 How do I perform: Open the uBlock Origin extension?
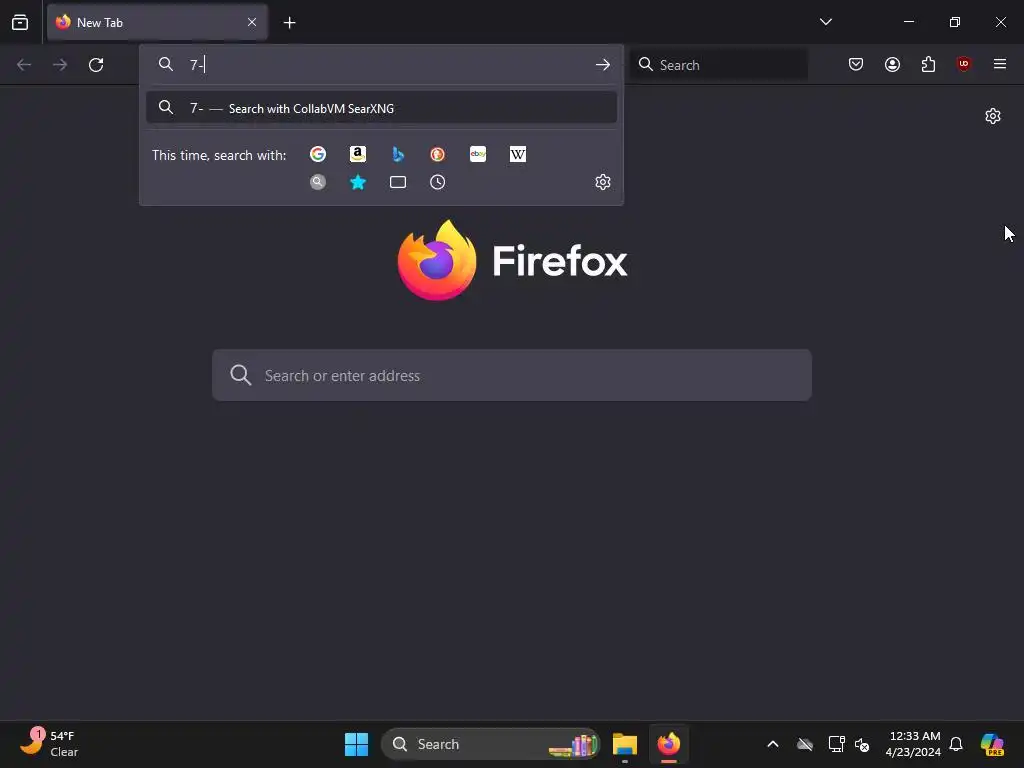(964, 64)
